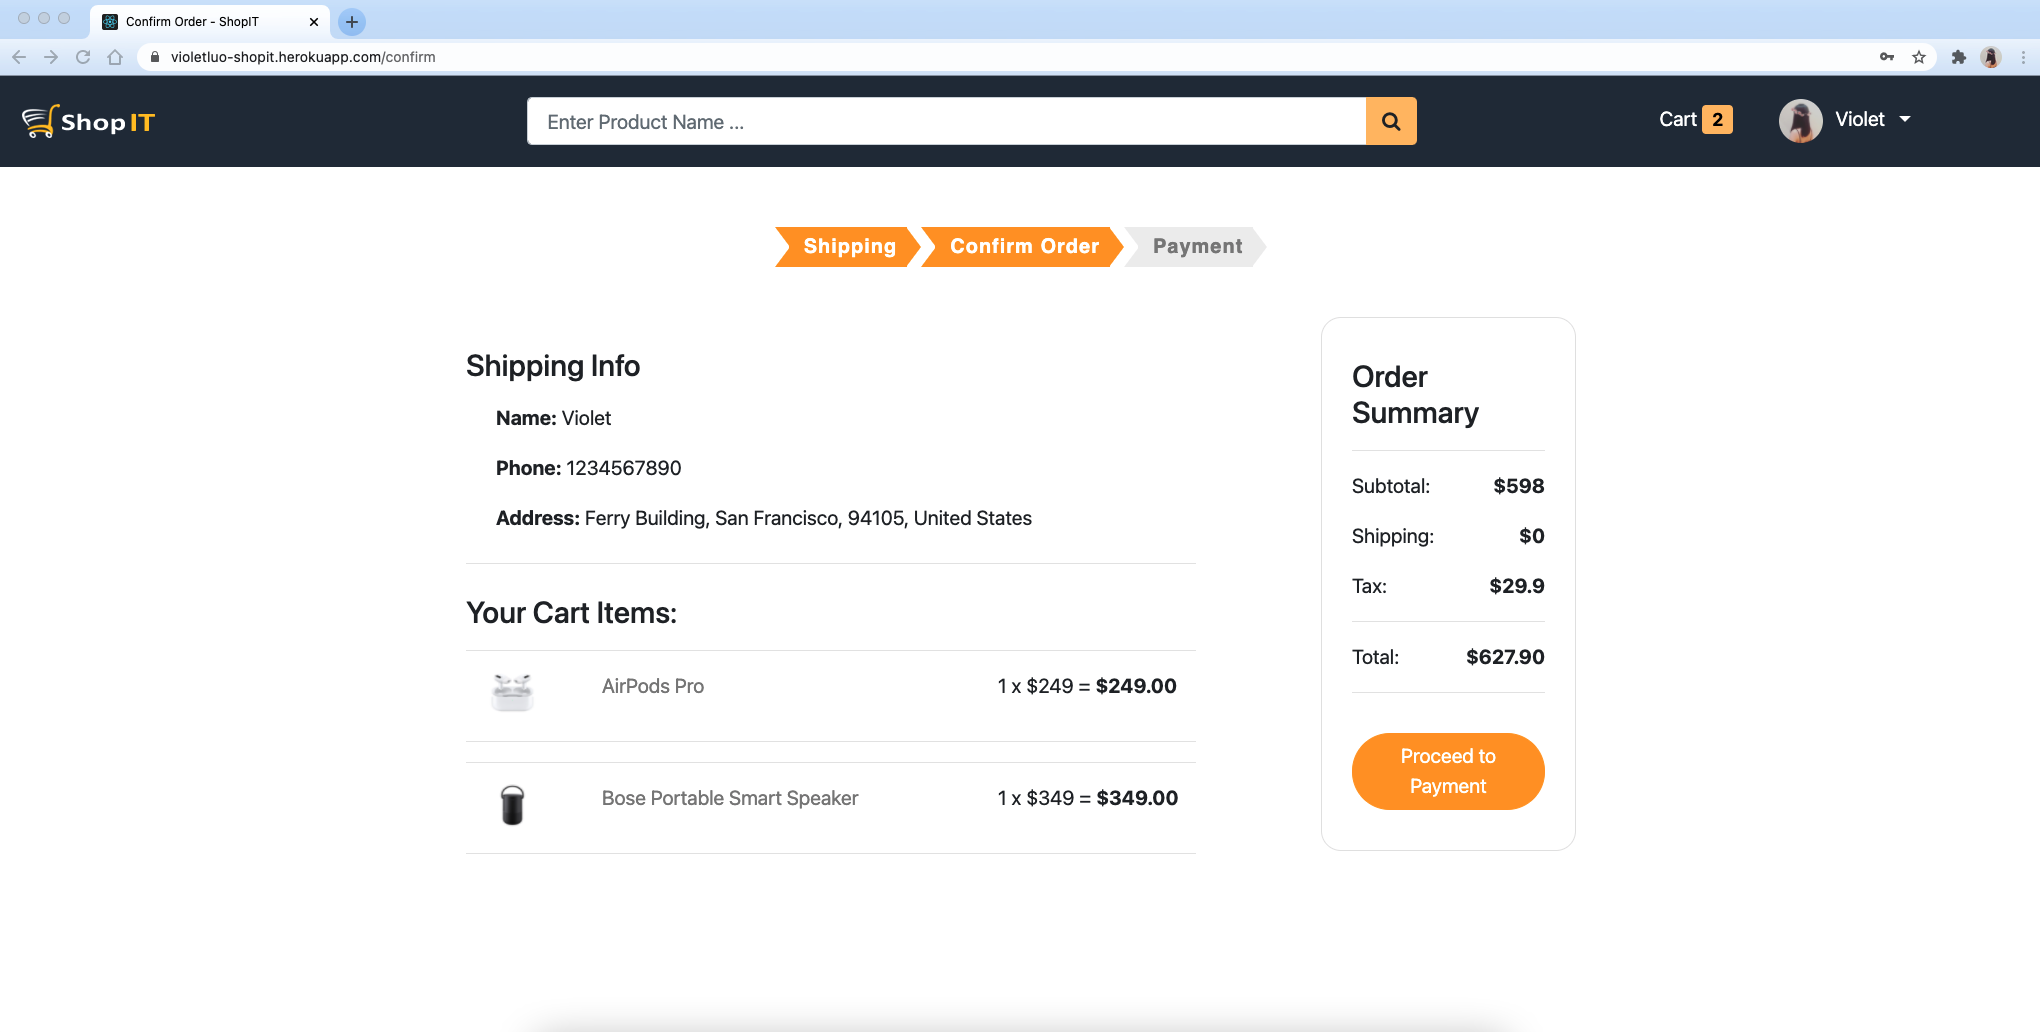2040x1032 pixels.
Task: Click the AirPods Pro thumbnail image
Action: coord(512,692)
